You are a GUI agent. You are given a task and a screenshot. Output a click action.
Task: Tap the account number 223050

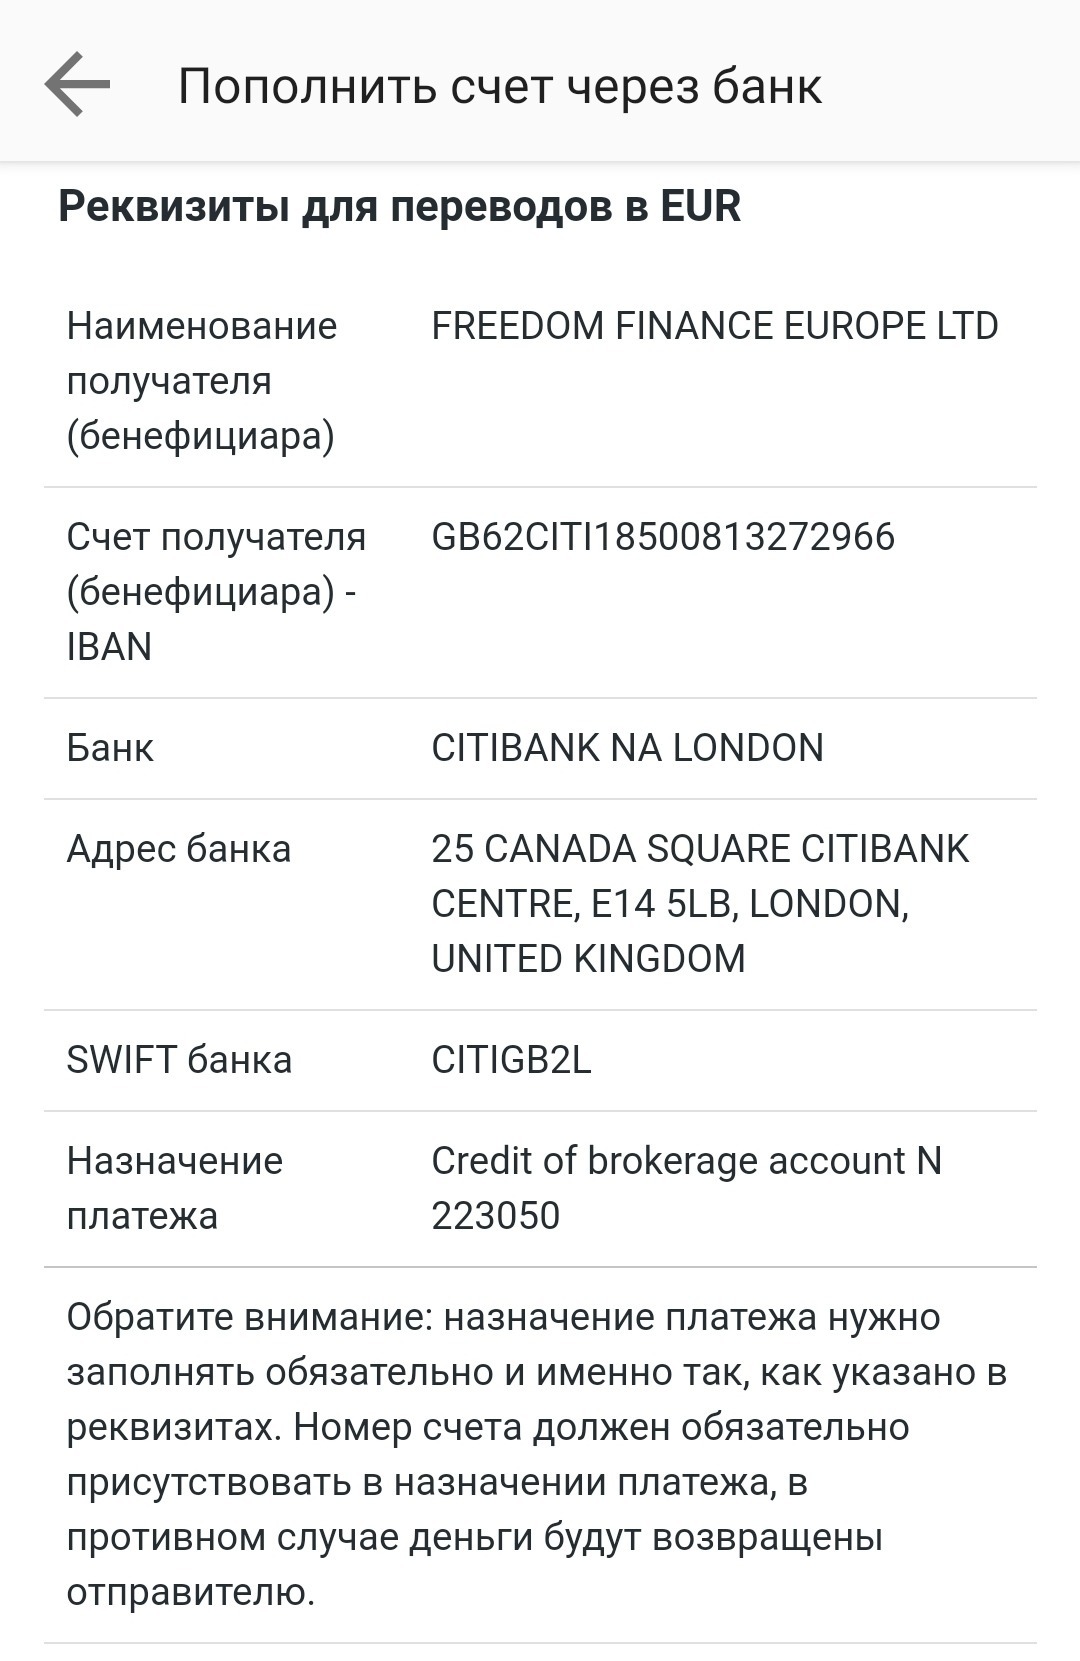tap(495, 1216)
